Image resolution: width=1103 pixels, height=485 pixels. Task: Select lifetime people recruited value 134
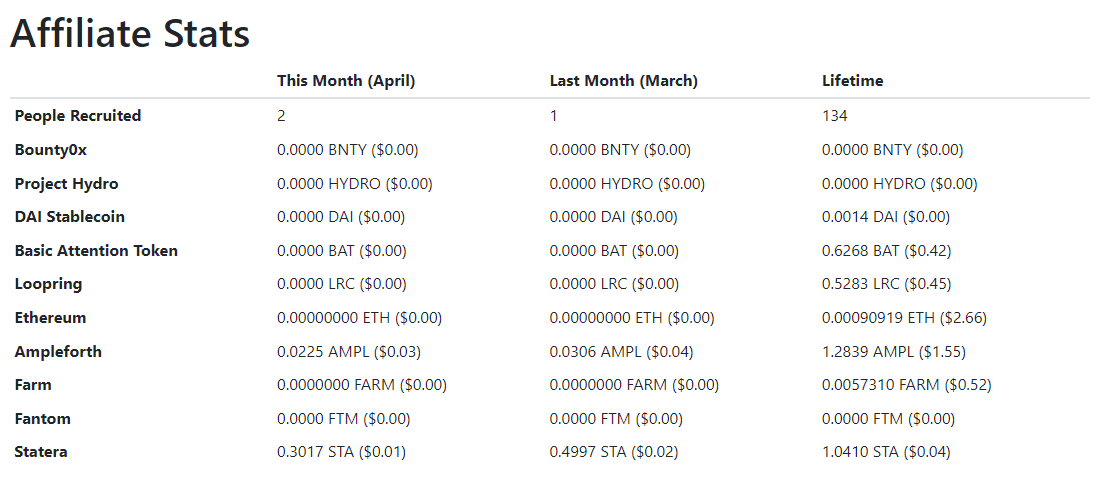click(835, 116)
